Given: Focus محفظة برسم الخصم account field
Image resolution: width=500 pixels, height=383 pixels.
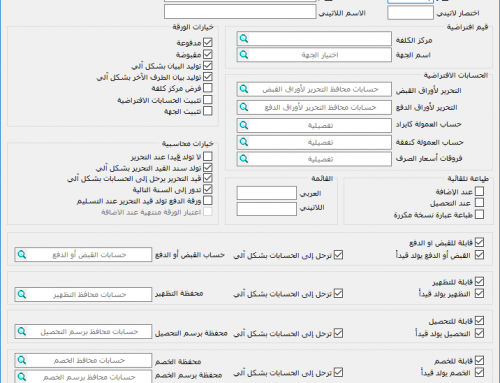Looking at the screenshot, I should (83, 377).
